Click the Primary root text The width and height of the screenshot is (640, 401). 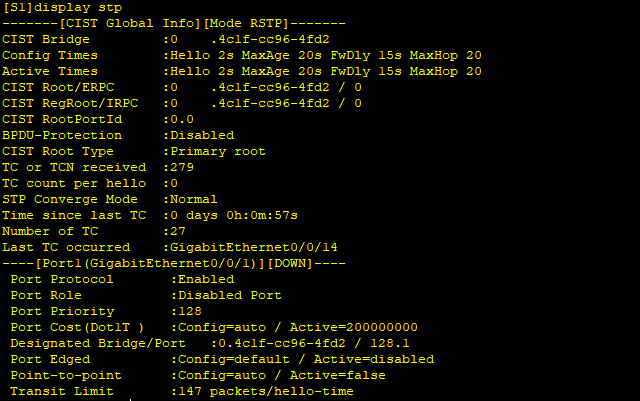coord(218,151)
